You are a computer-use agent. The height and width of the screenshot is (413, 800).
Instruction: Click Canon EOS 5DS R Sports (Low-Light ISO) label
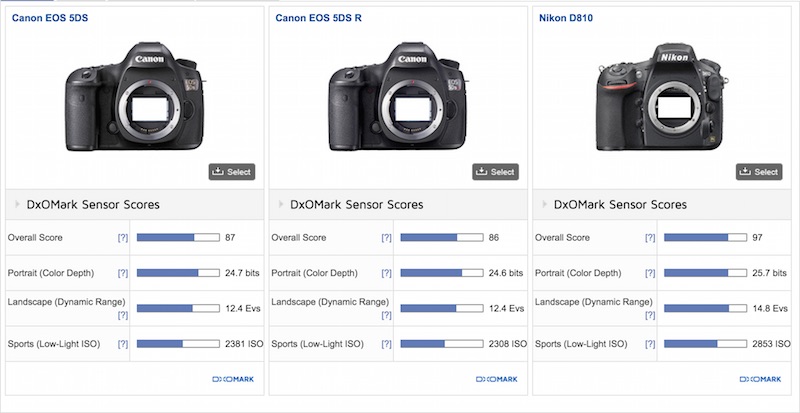pos(317,344)
